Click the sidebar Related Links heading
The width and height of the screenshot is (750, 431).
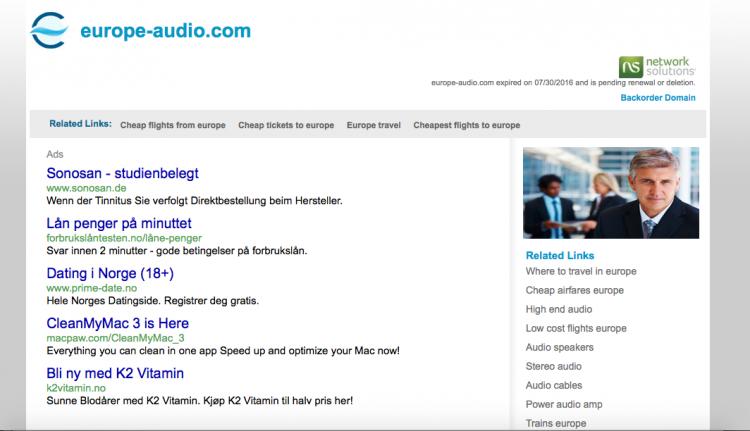coord(560,255)
